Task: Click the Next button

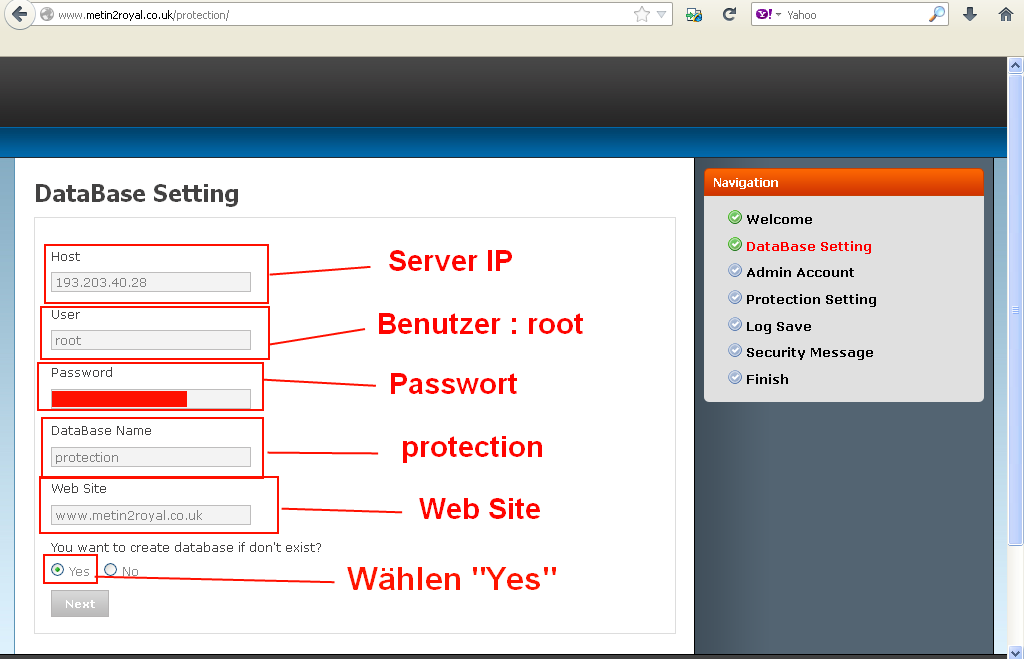Action: pyautogui.click(x=80, y=604)
